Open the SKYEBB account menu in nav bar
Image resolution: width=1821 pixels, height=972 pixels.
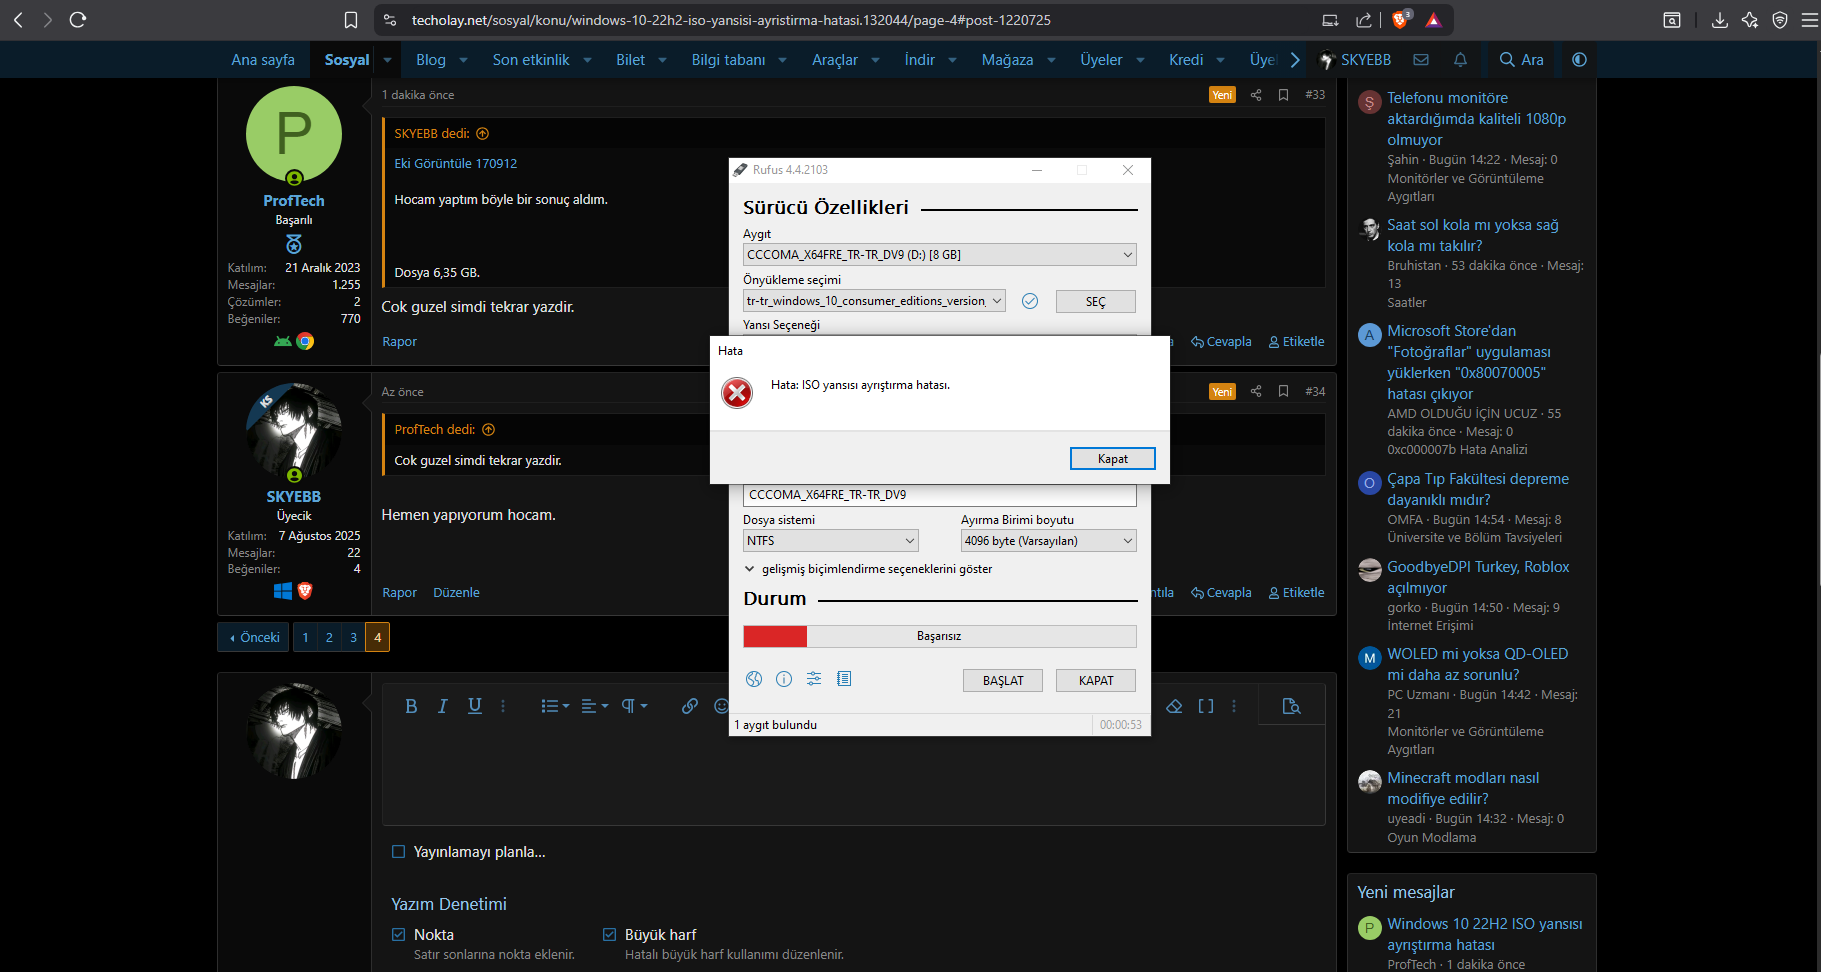(1355, 60)
